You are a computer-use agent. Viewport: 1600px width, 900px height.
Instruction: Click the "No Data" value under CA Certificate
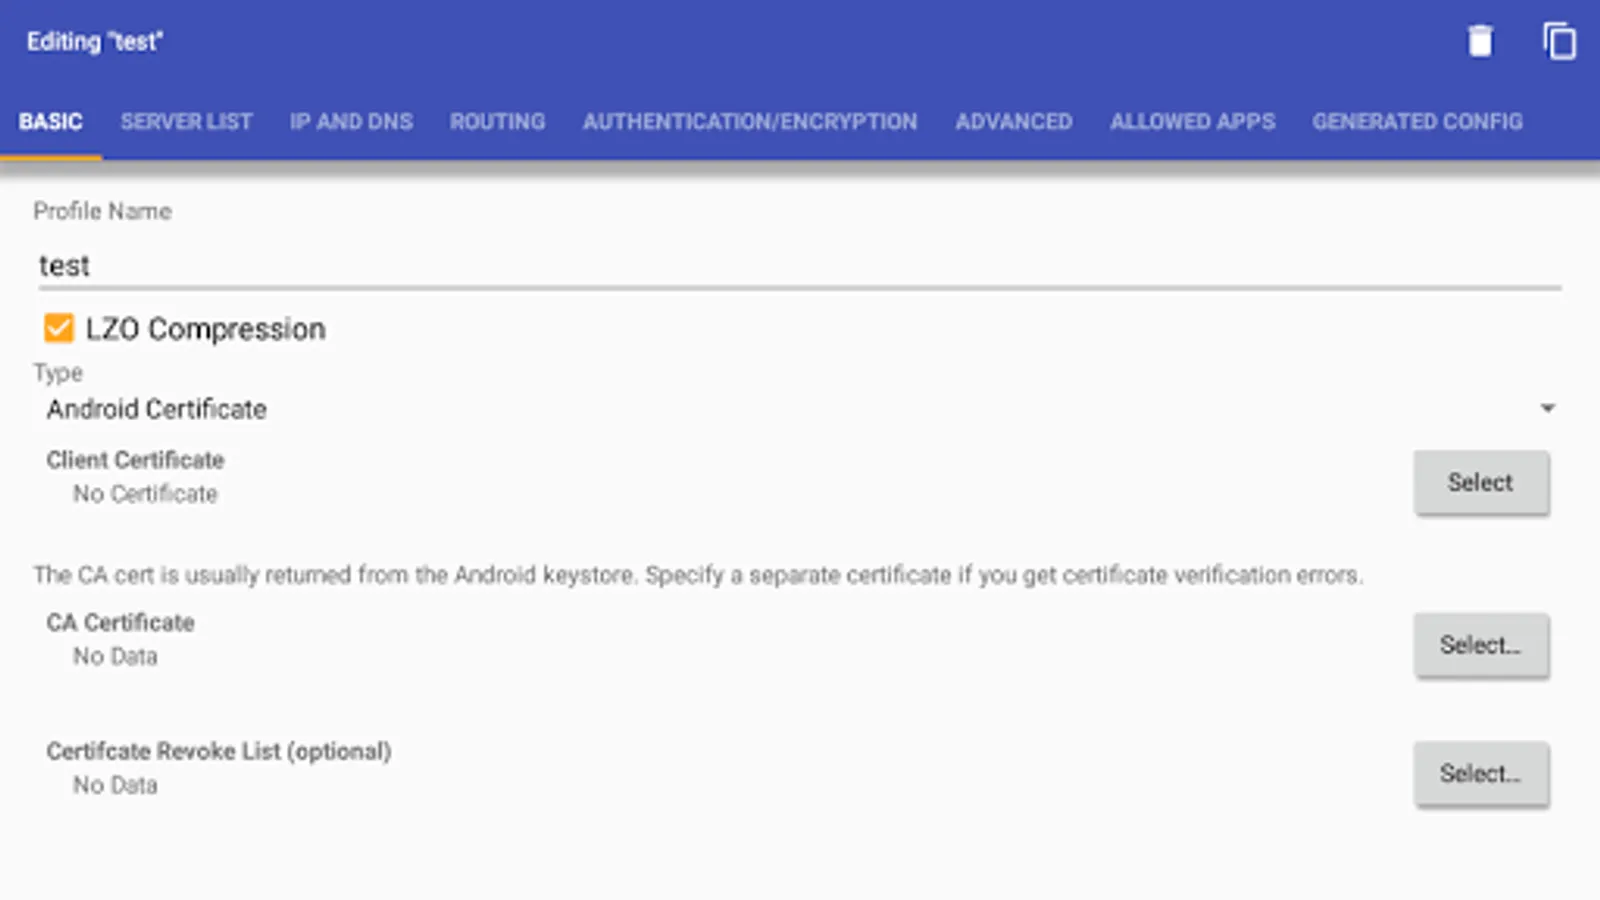[x=115, y=657]
